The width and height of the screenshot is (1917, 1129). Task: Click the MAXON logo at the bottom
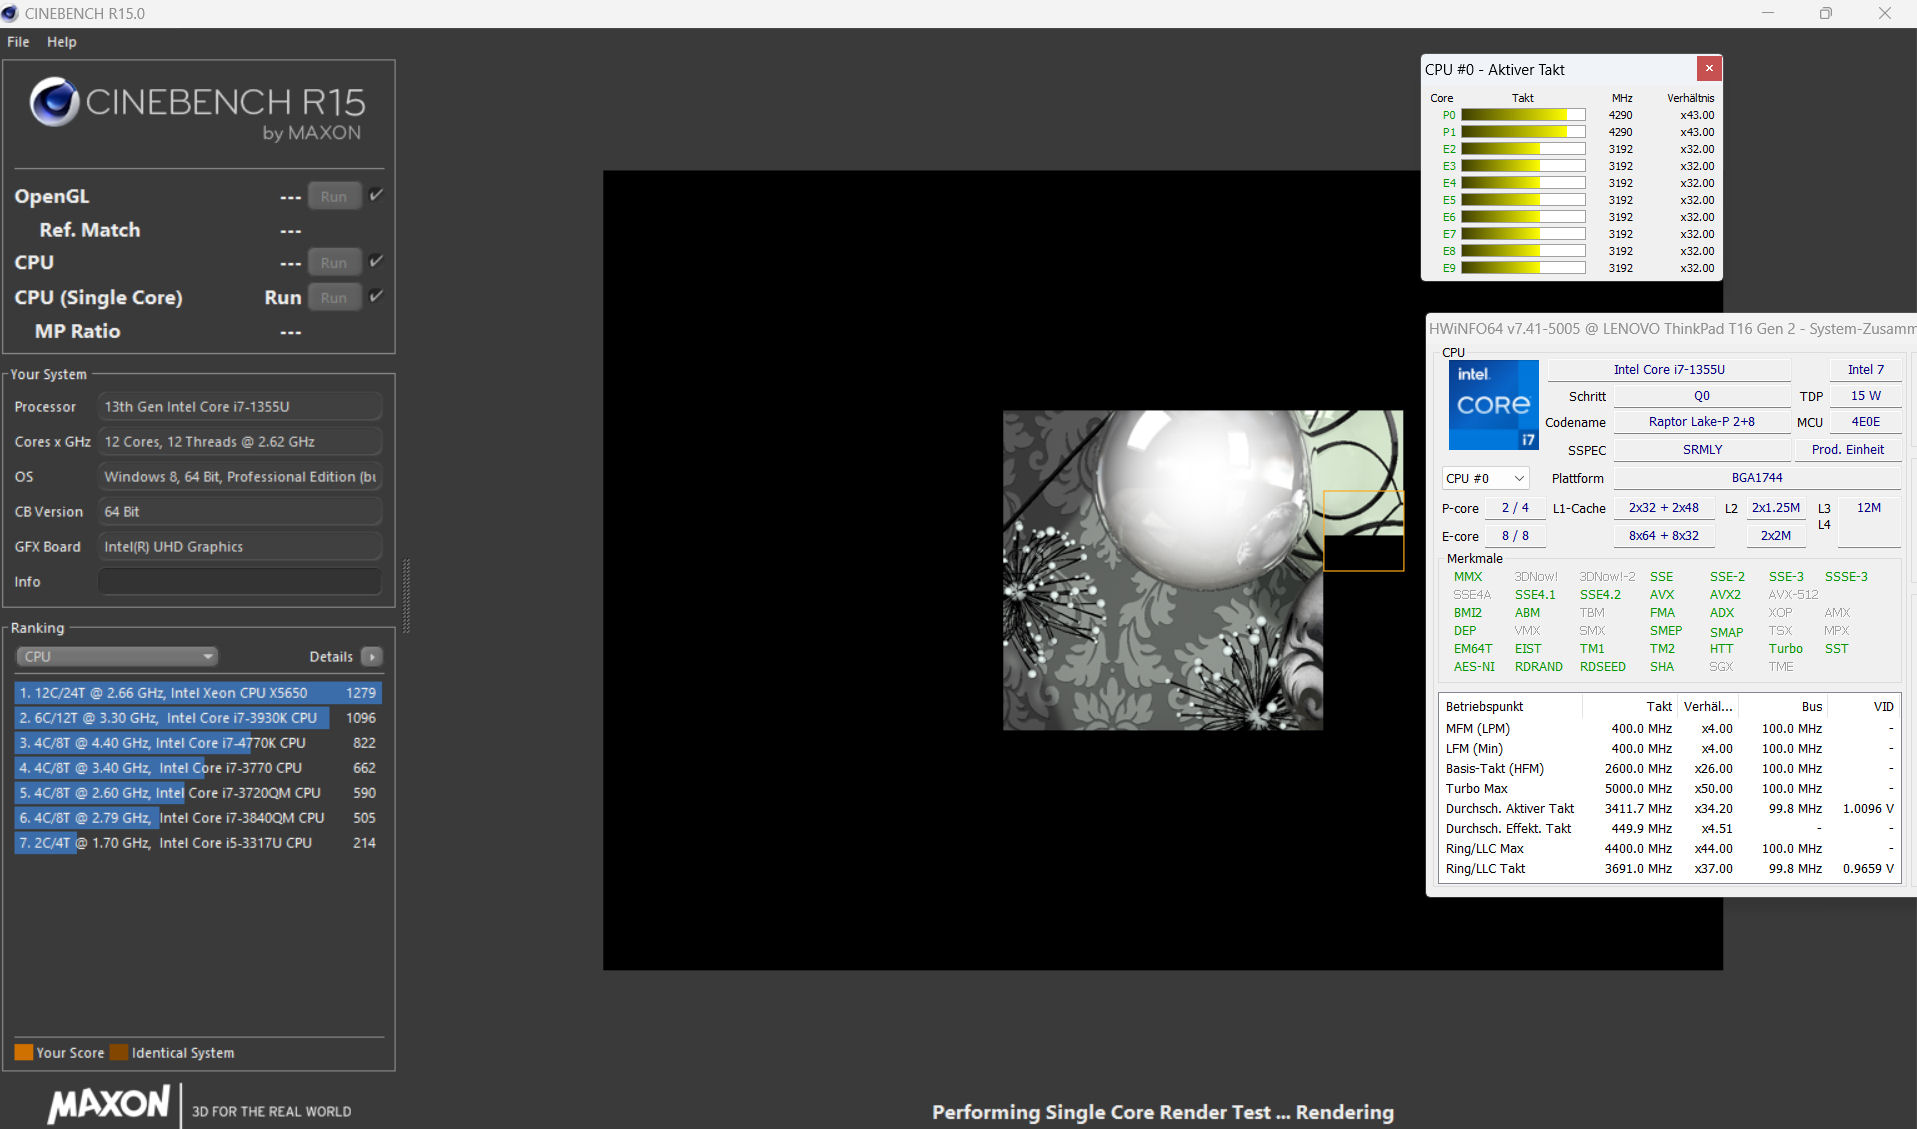109,1104
